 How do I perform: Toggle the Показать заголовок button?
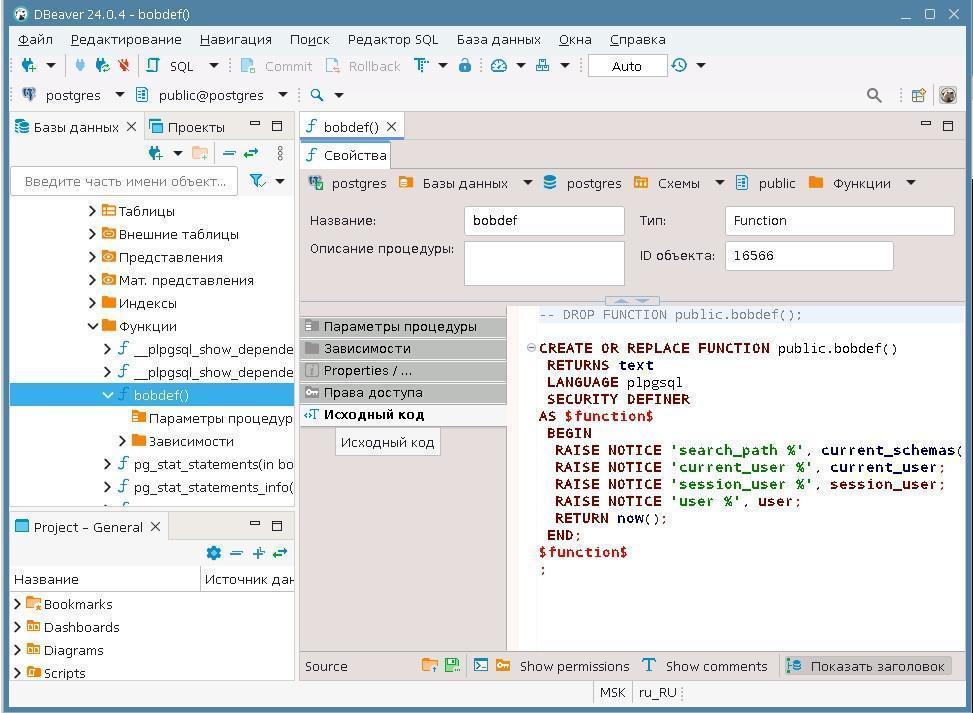866,666
